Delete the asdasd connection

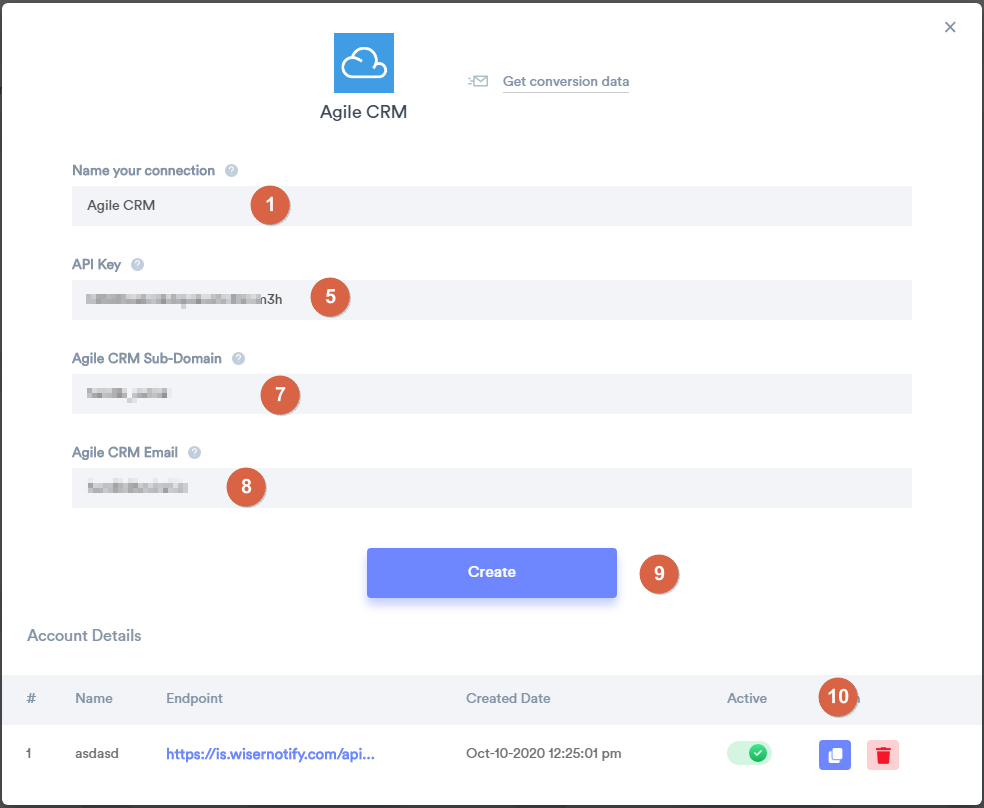pos(883,755)
